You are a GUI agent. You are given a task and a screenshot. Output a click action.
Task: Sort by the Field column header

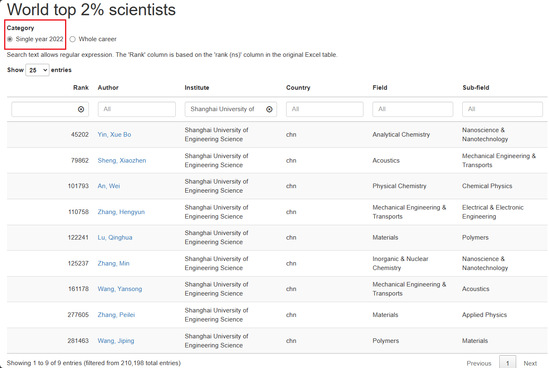click(380, 88)
